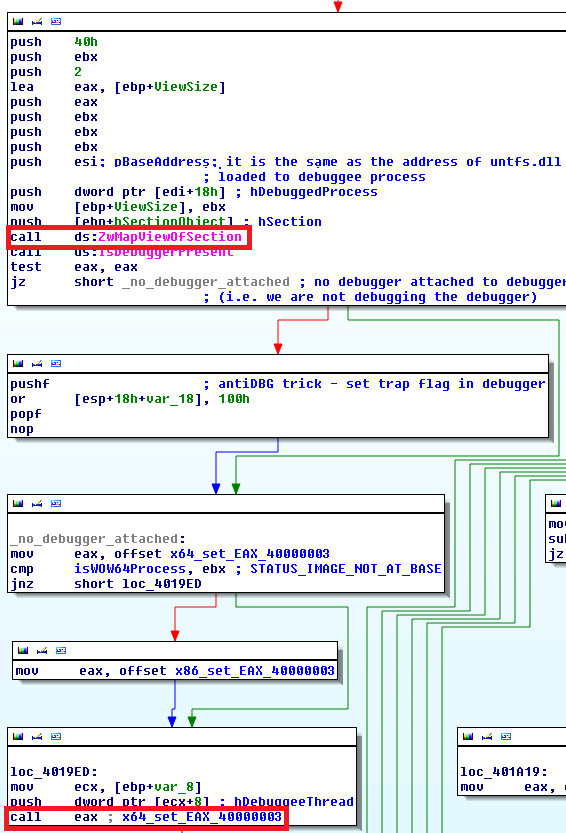This screenshot has height=833, width=566.
Task: Select the 'push 2' instruction
Action: pyautogui.click(x=46, y=72)
